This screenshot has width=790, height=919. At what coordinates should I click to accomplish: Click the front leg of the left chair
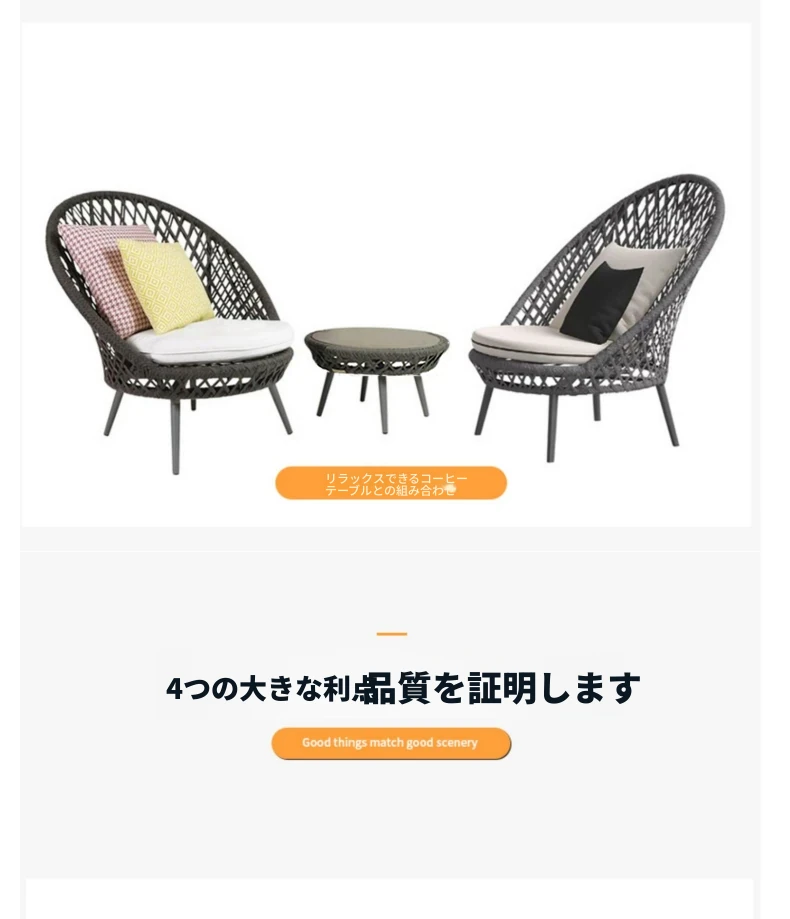[x=175, y=437]
